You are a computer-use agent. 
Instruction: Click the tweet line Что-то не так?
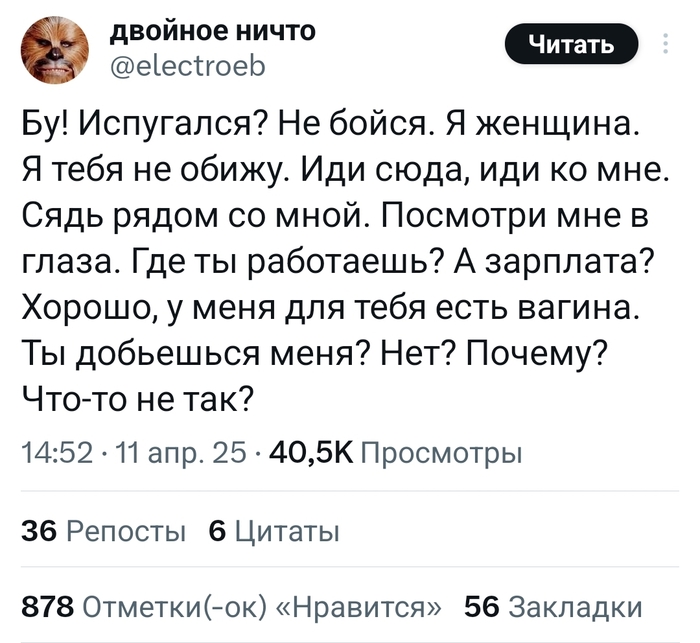click(138, 396)
